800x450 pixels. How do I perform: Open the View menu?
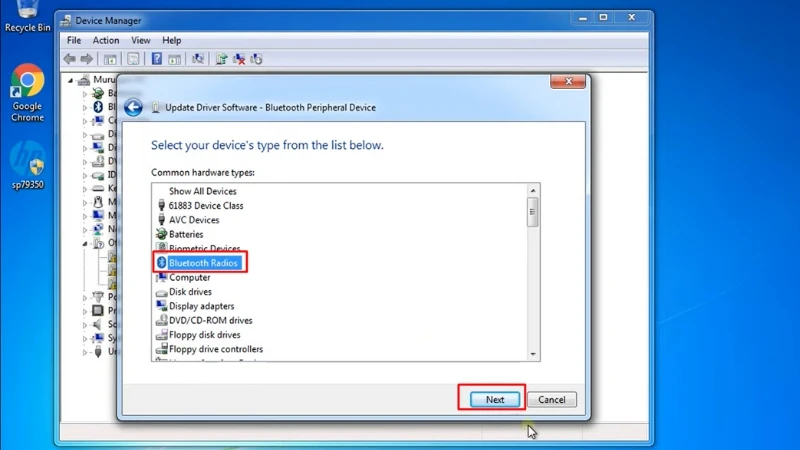(x=140, y=40)
